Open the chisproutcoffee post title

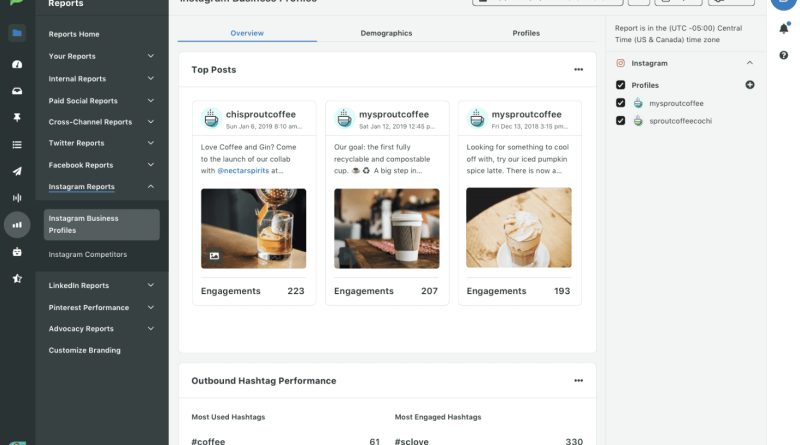coord(261,114)
